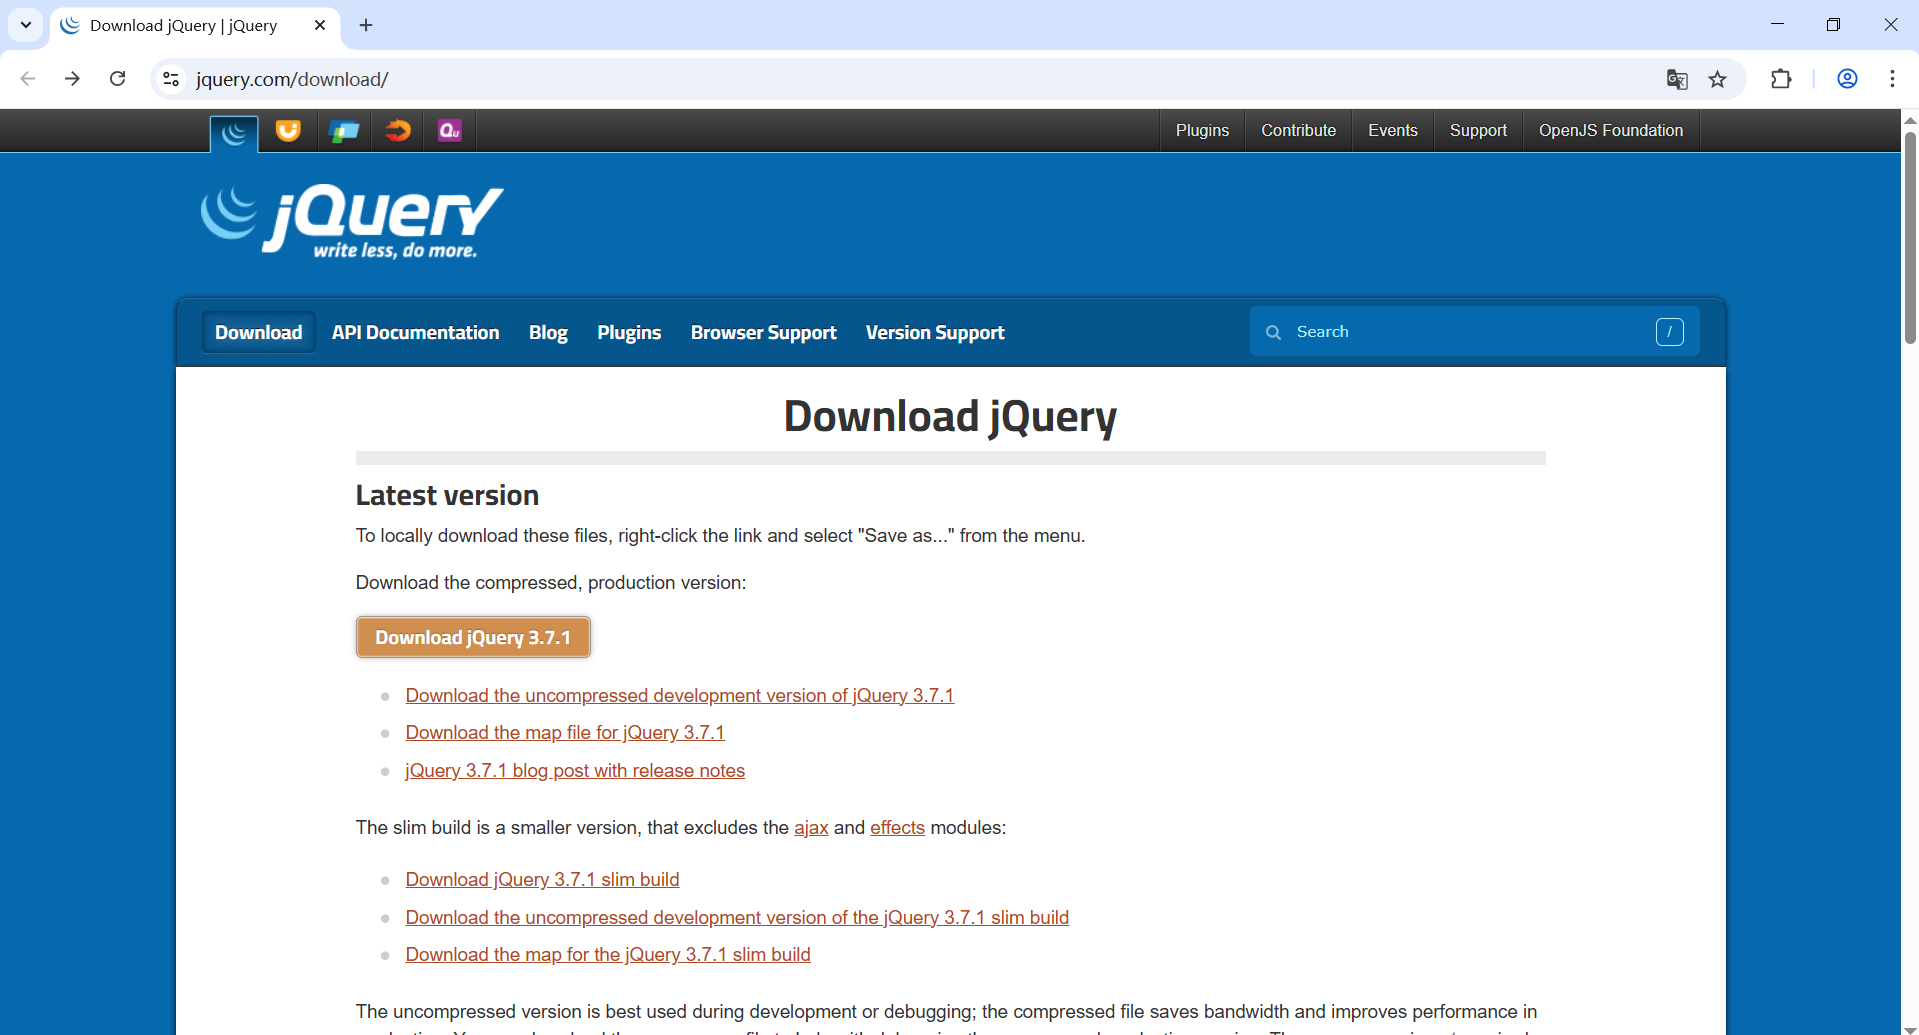The height and width of the screenshot is (1035, 1919).
Task: Click the address bar URL
Action: coord(292,79)
